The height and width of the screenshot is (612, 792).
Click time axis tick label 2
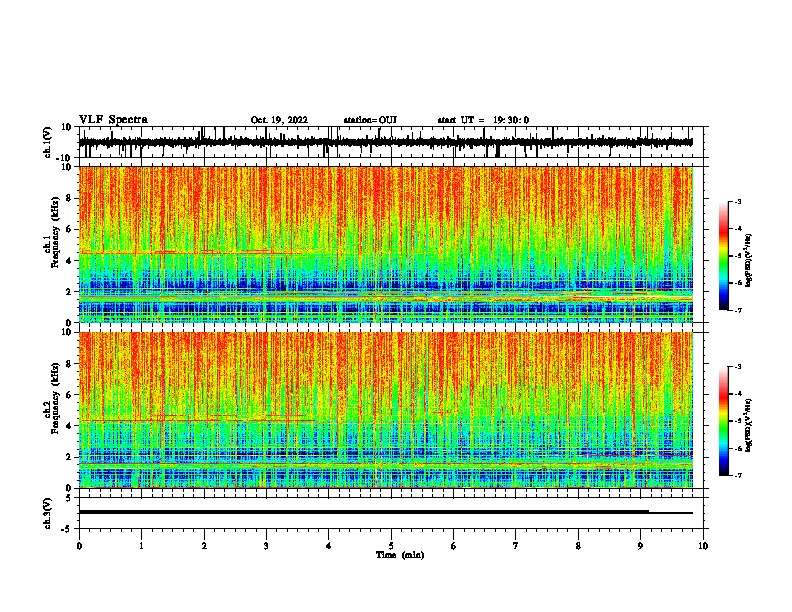pyautogui.click(x=204, y=546)
